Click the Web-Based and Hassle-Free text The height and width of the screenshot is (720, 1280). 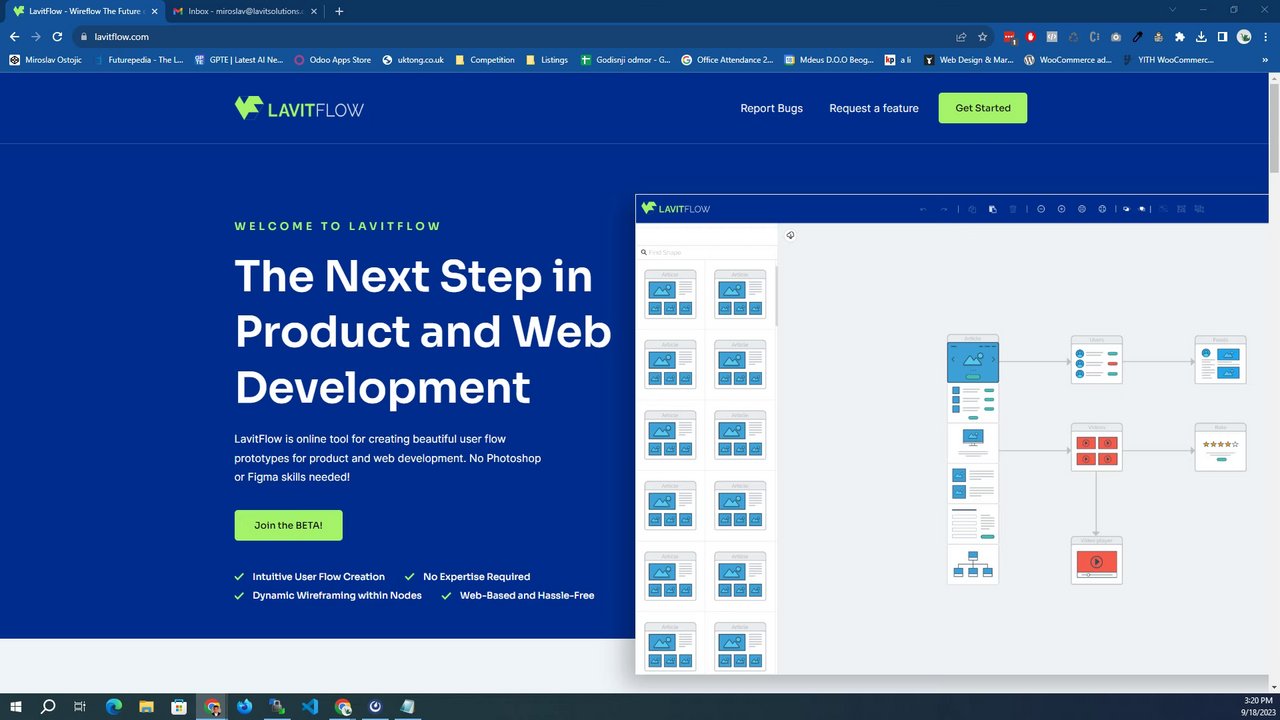[527, 595]
